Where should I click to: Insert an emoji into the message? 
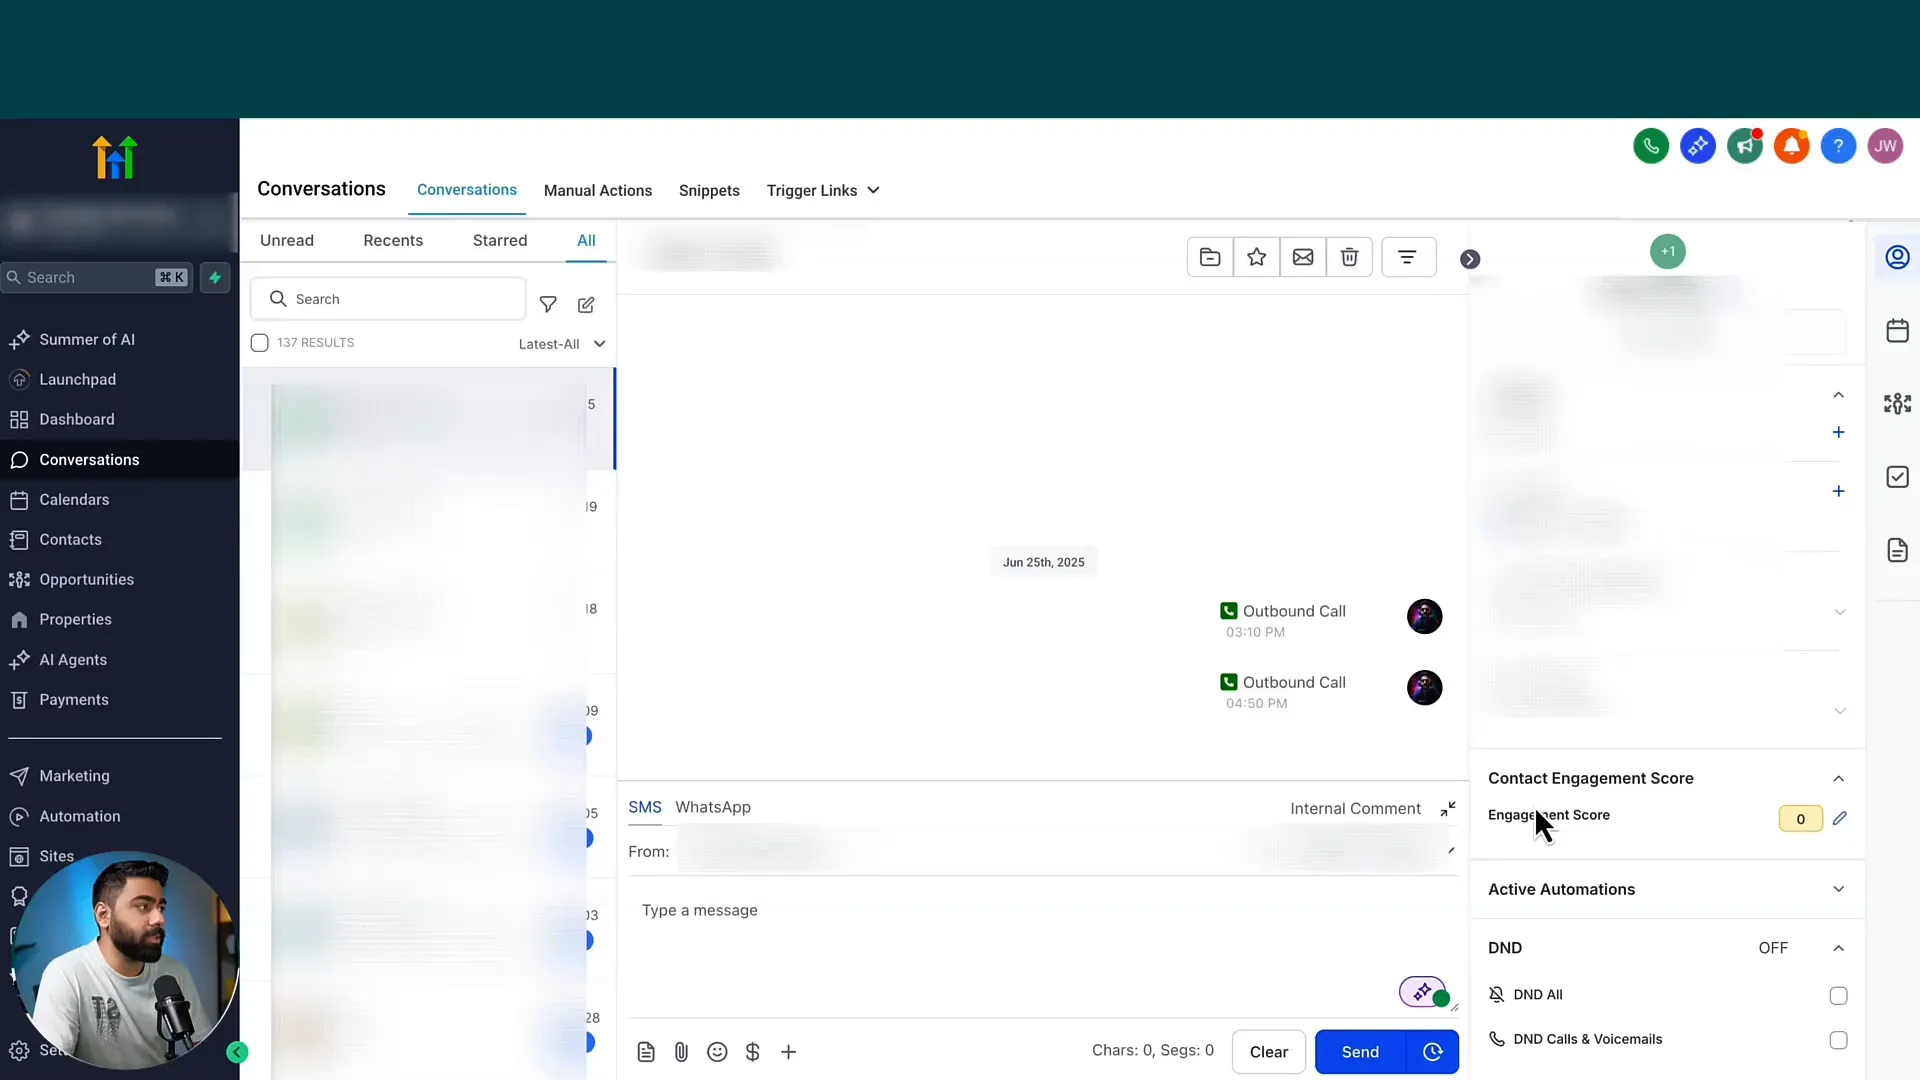tap(717, 1052)
